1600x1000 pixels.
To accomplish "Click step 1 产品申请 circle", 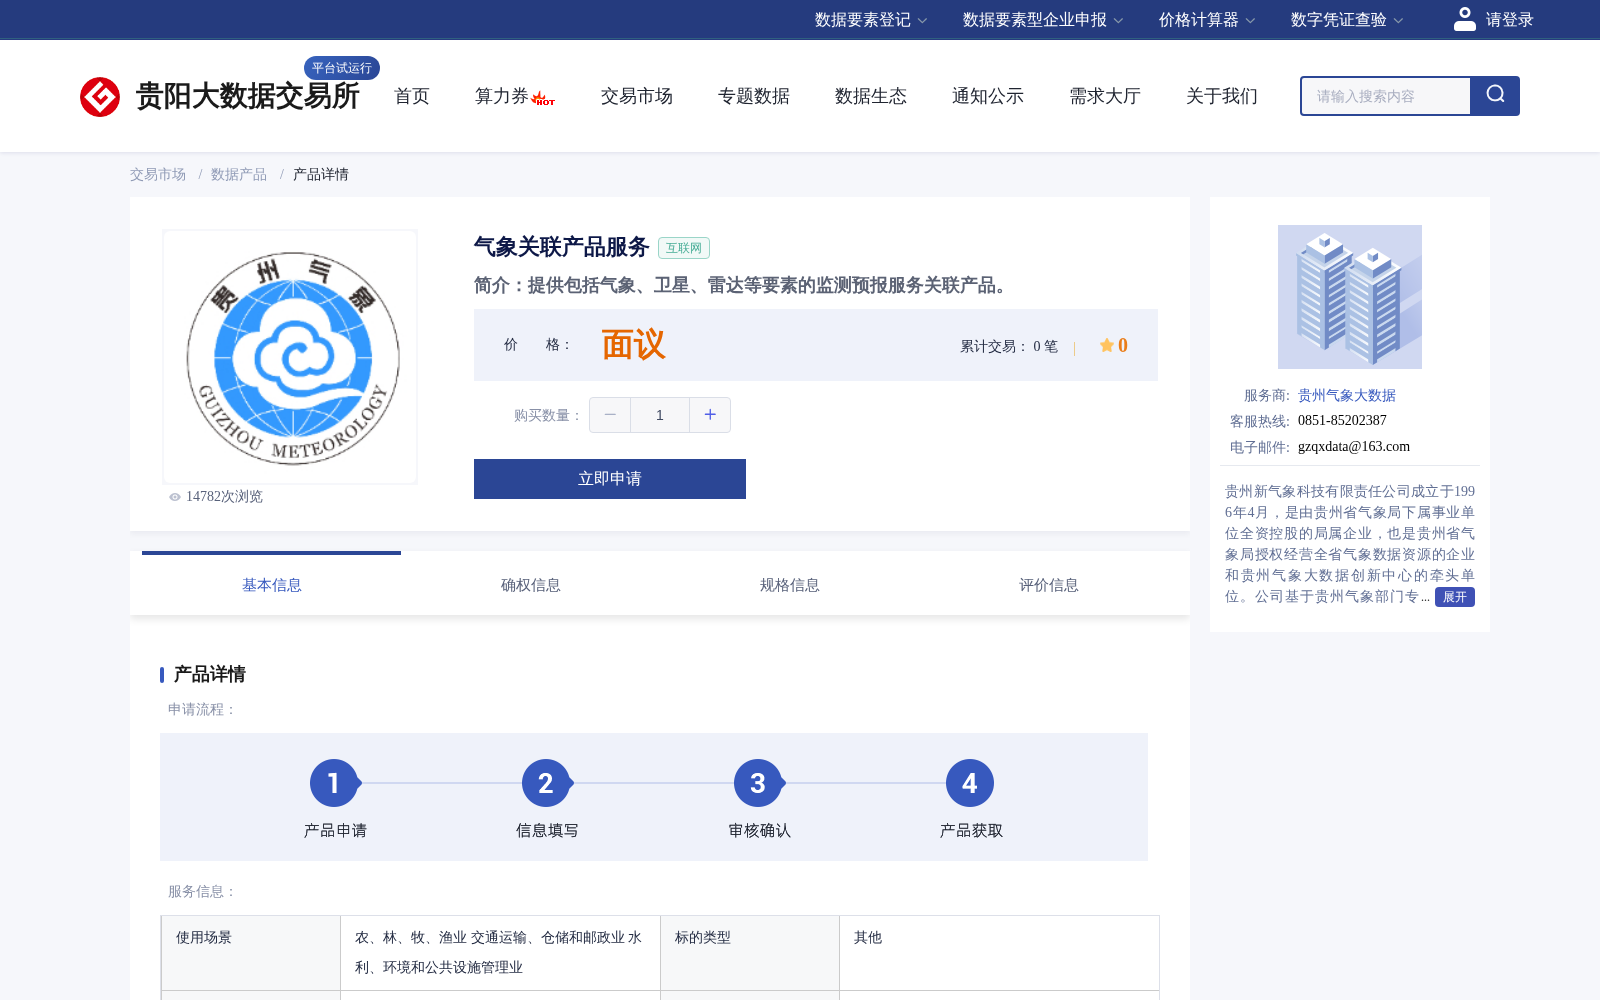I will coord(334,783).
